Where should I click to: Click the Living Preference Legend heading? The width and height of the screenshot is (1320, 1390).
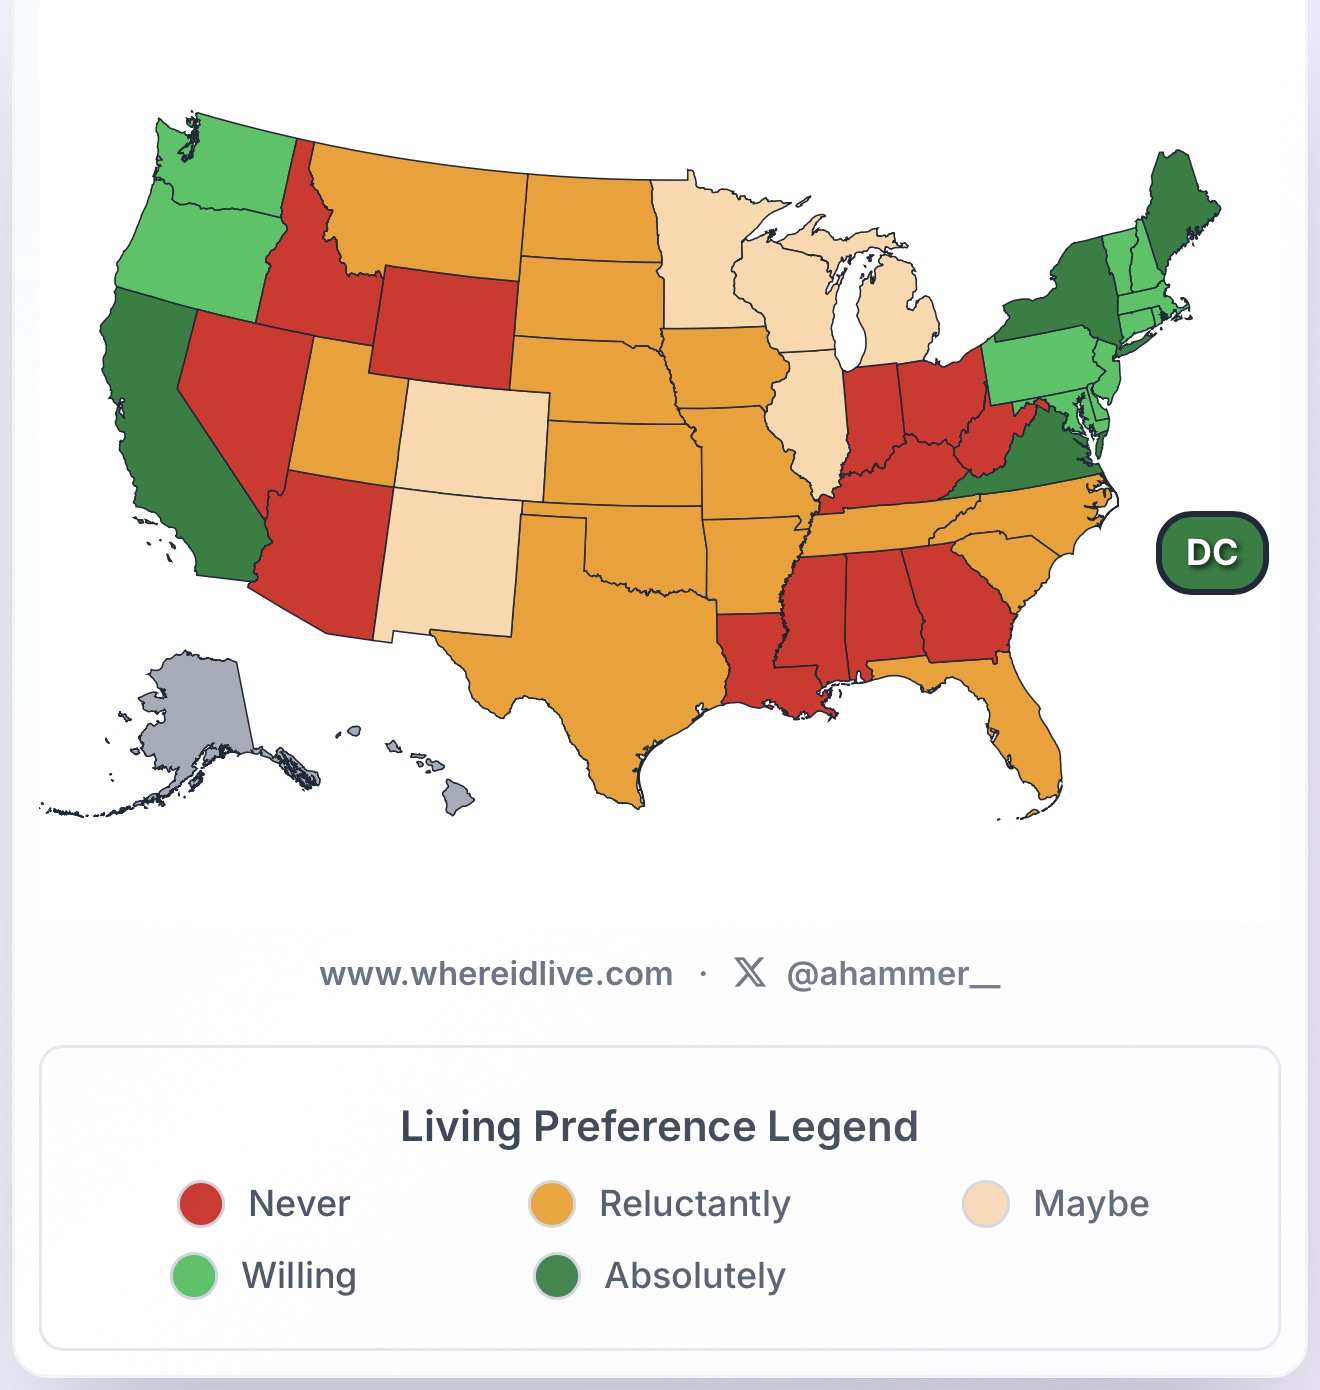659,1126
